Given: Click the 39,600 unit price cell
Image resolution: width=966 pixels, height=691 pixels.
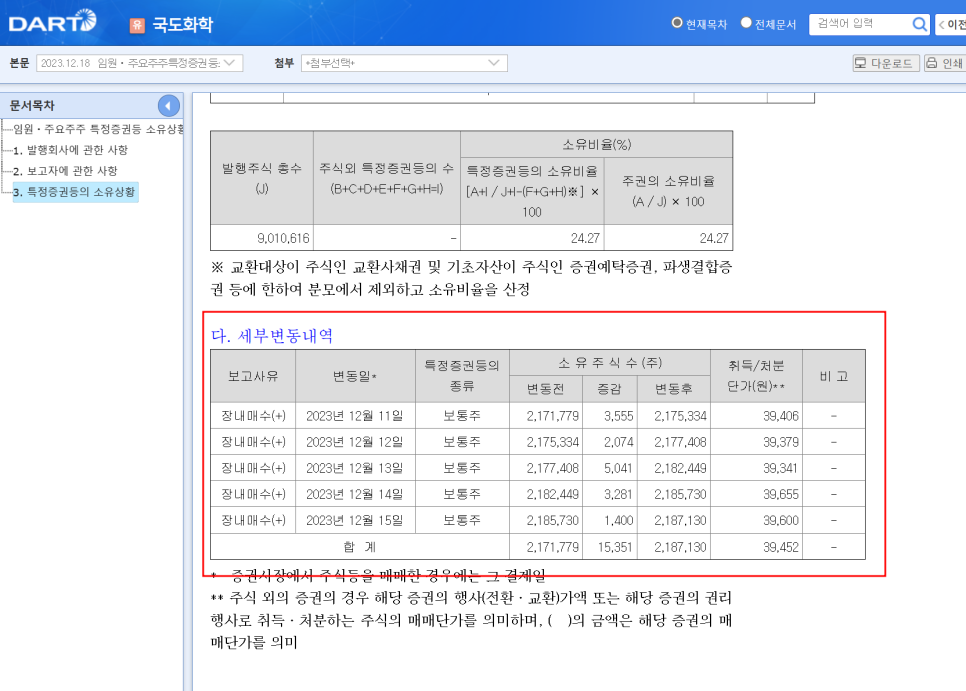Looking at the screenshot, I should coord(756,520).
